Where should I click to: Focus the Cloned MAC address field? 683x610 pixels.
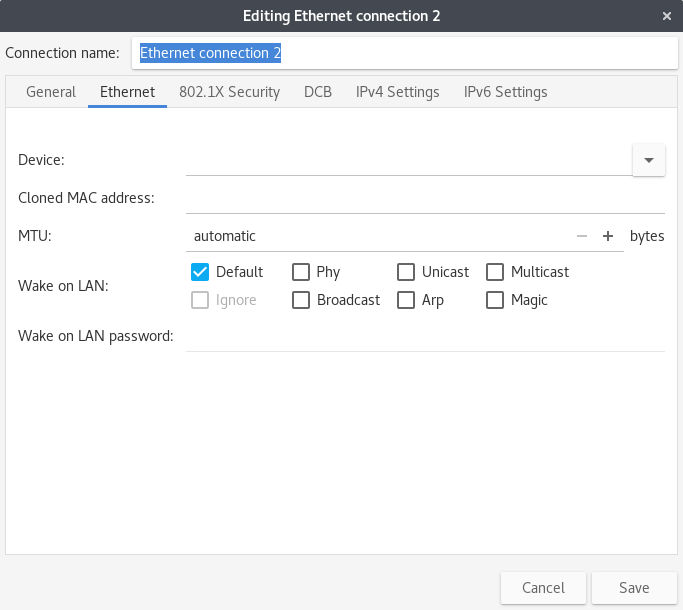tap(425, 198)
